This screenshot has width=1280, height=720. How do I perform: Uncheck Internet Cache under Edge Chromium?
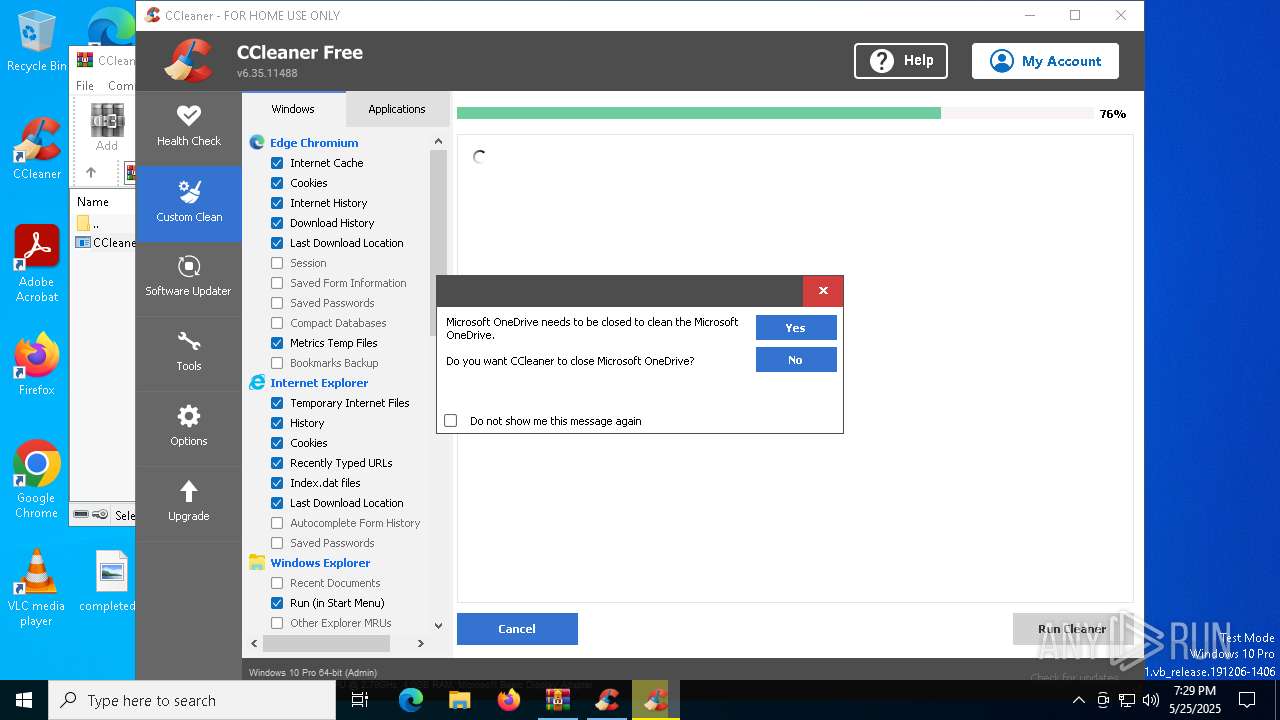[277, 163]
